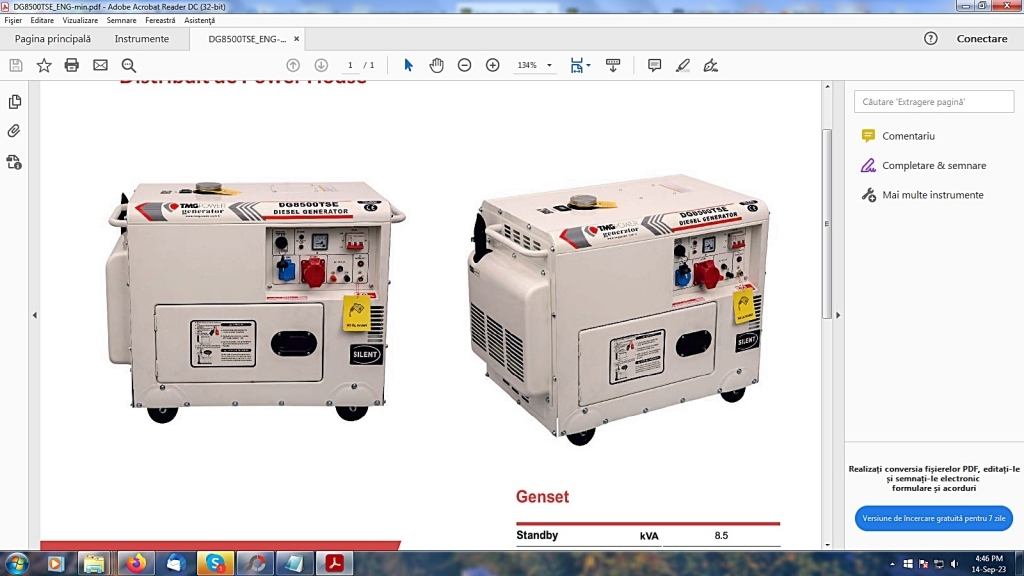The image size is (1024, 576).
Task: Click the current page number field
Action: (x=350, y=65)
